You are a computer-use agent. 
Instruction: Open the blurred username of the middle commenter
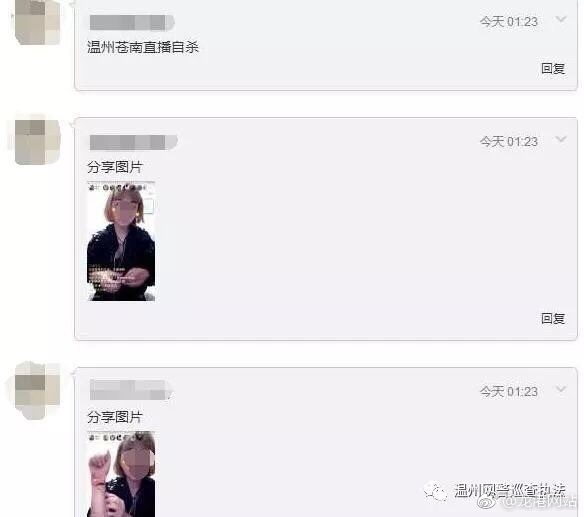pyautogui.click(x=134, y=142)
